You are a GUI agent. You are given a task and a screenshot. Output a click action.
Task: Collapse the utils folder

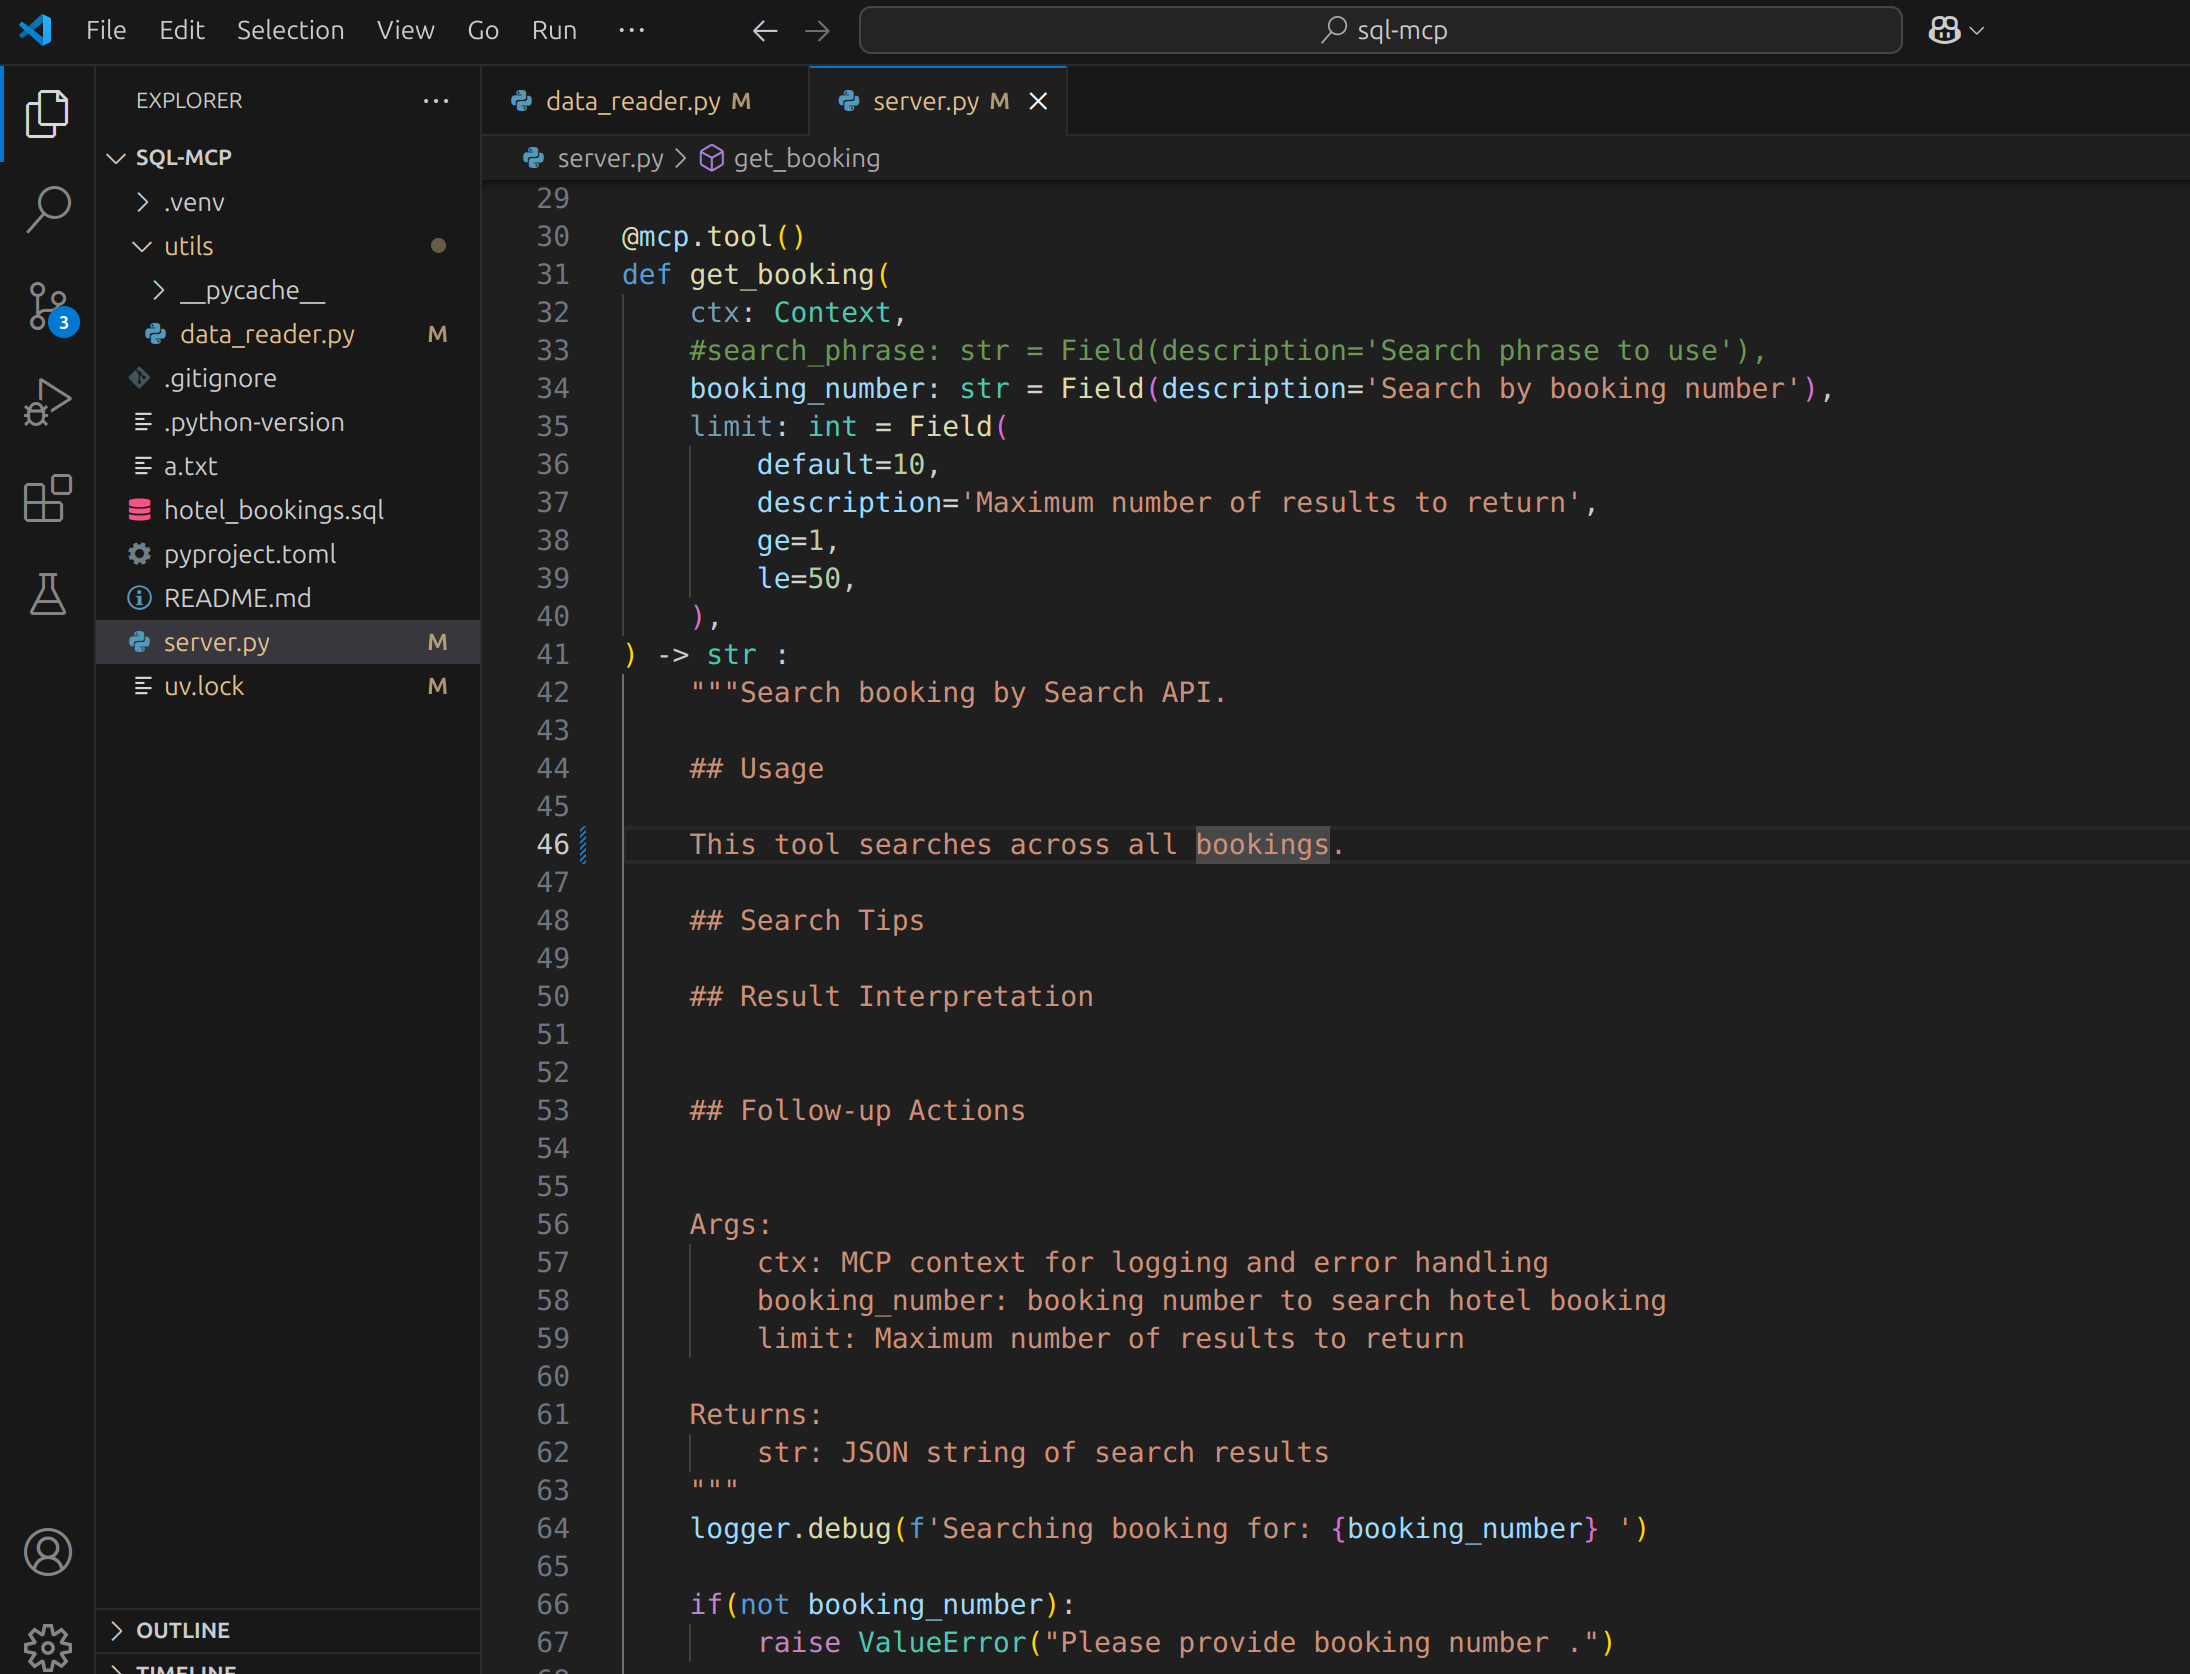288,246
